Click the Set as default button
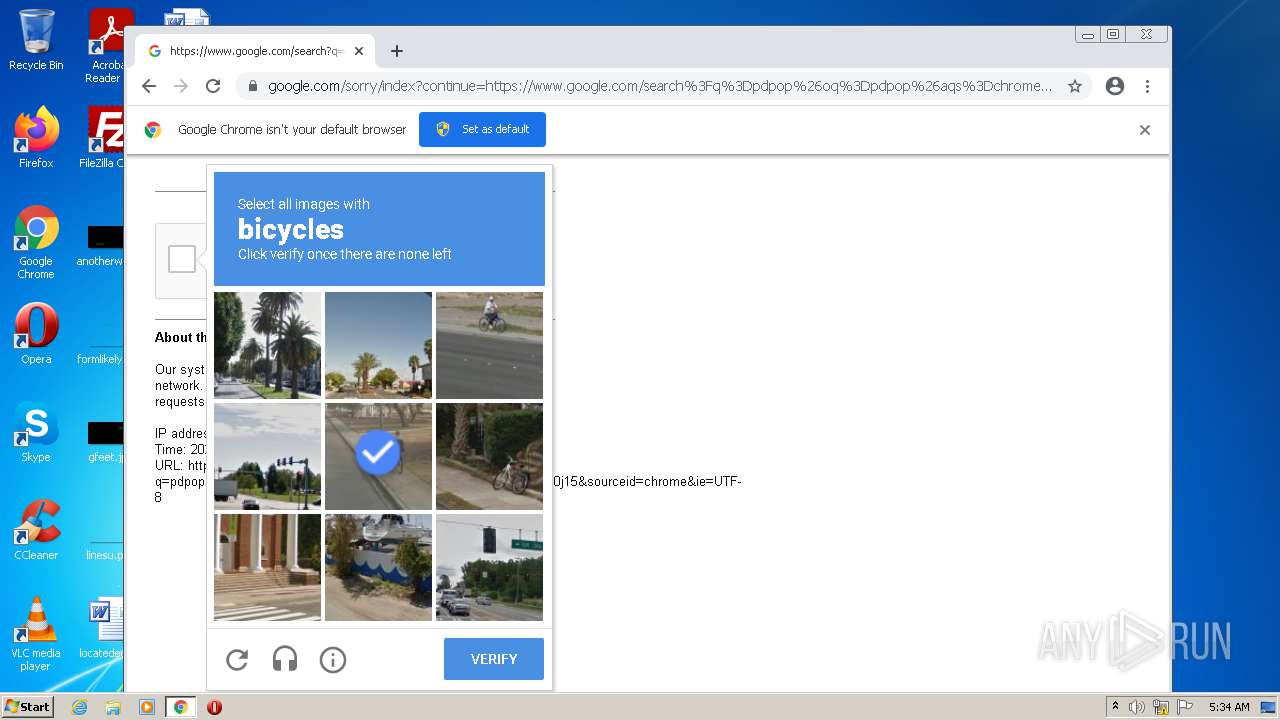Viewport: 1280px width, 720px height. coord(482,129)
